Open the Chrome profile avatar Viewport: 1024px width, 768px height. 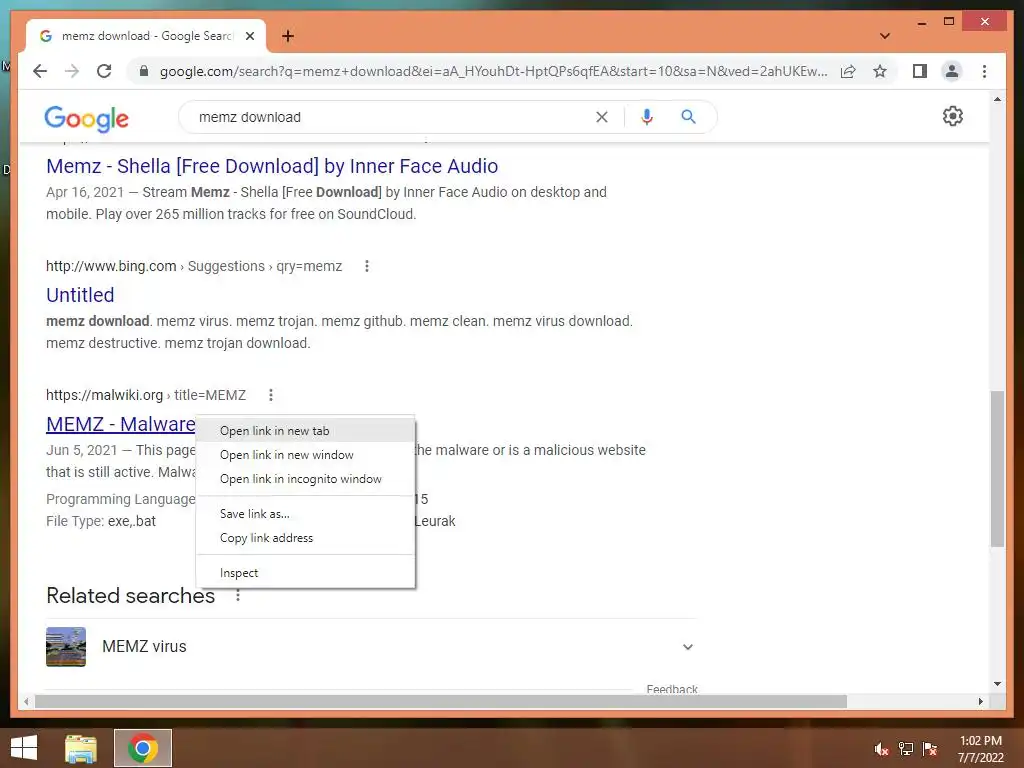952,71
